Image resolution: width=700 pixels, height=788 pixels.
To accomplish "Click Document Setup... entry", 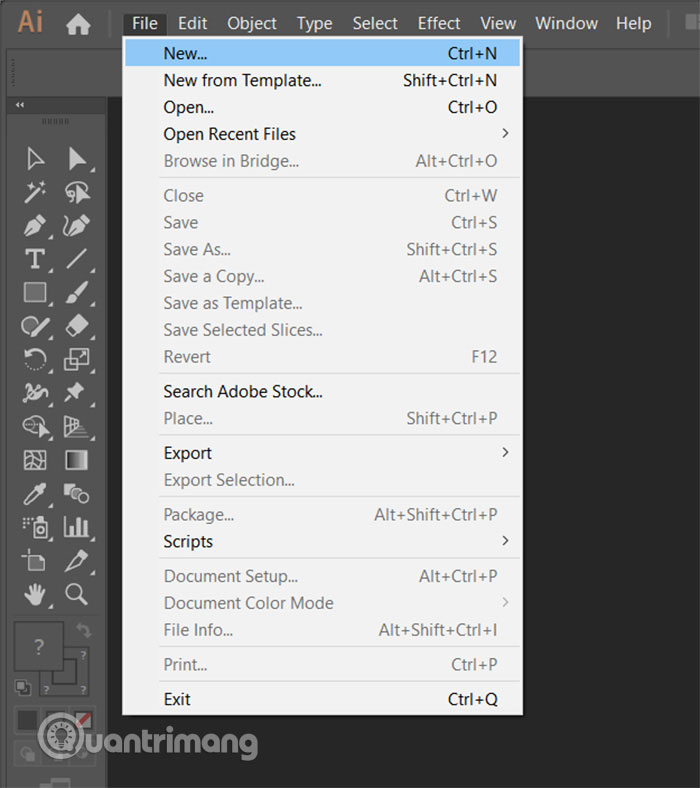I will (x=322, y=576).
